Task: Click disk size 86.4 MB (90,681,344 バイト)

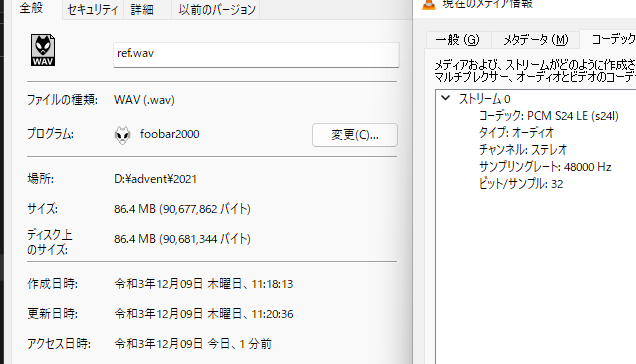Action: pyautogui.click(x=182, y=239)
